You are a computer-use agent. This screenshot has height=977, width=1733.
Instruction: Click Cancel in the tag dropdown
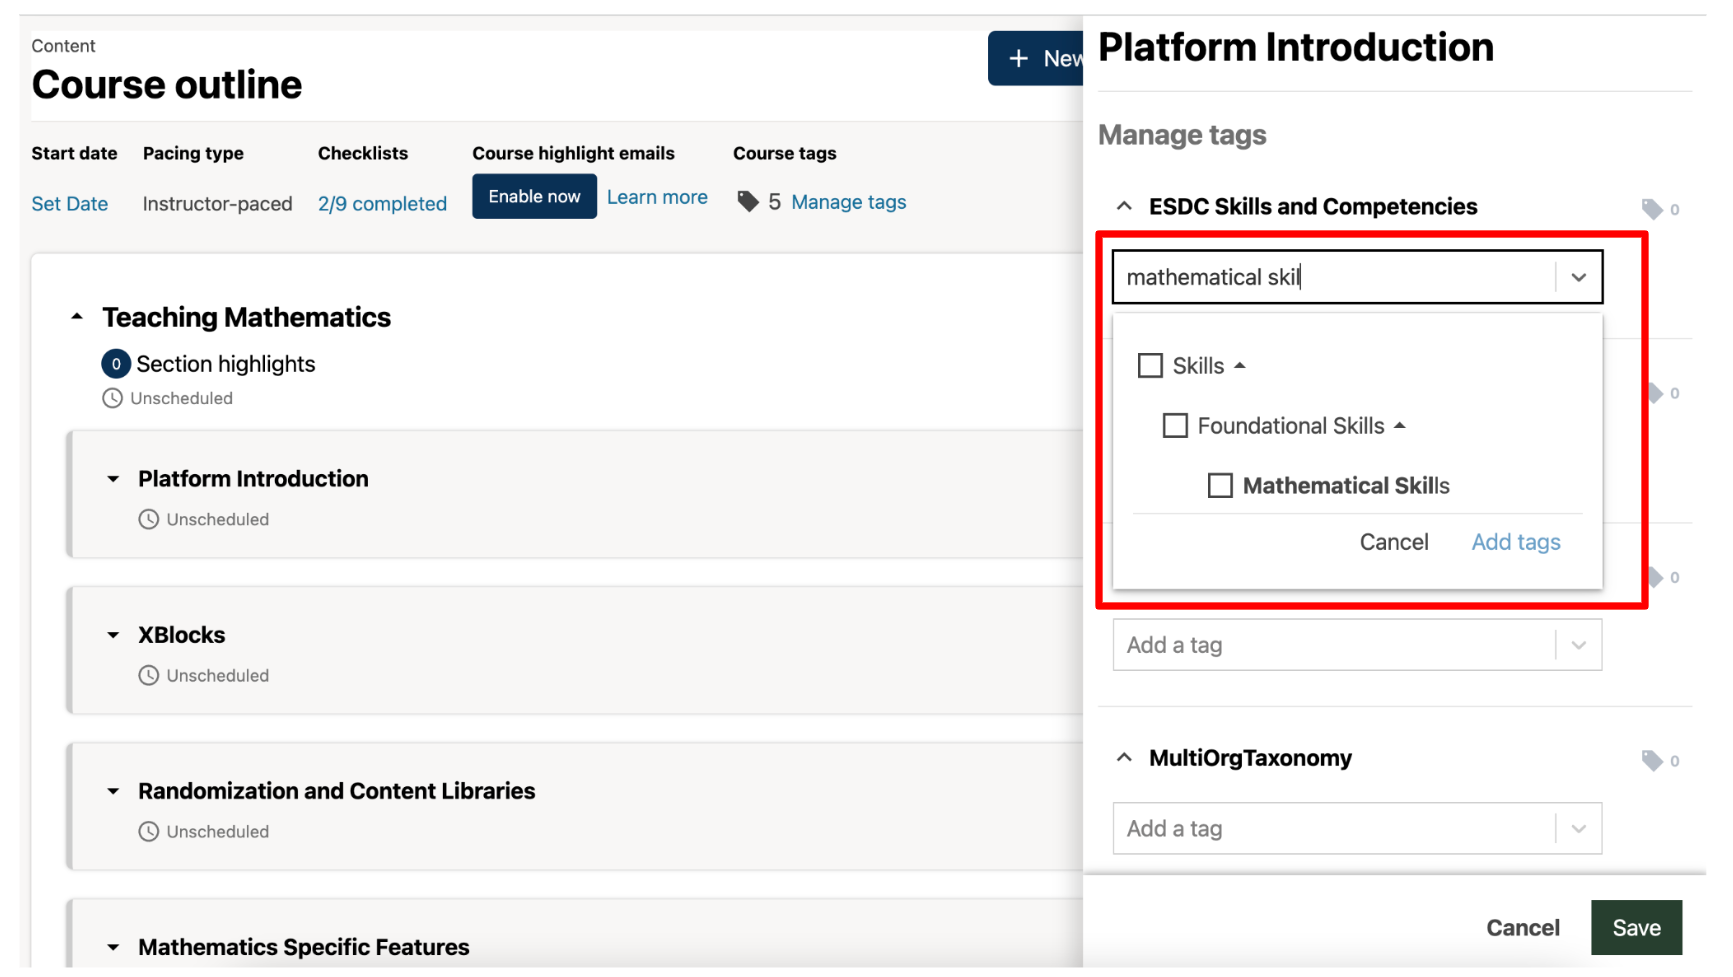[1393, 542]
